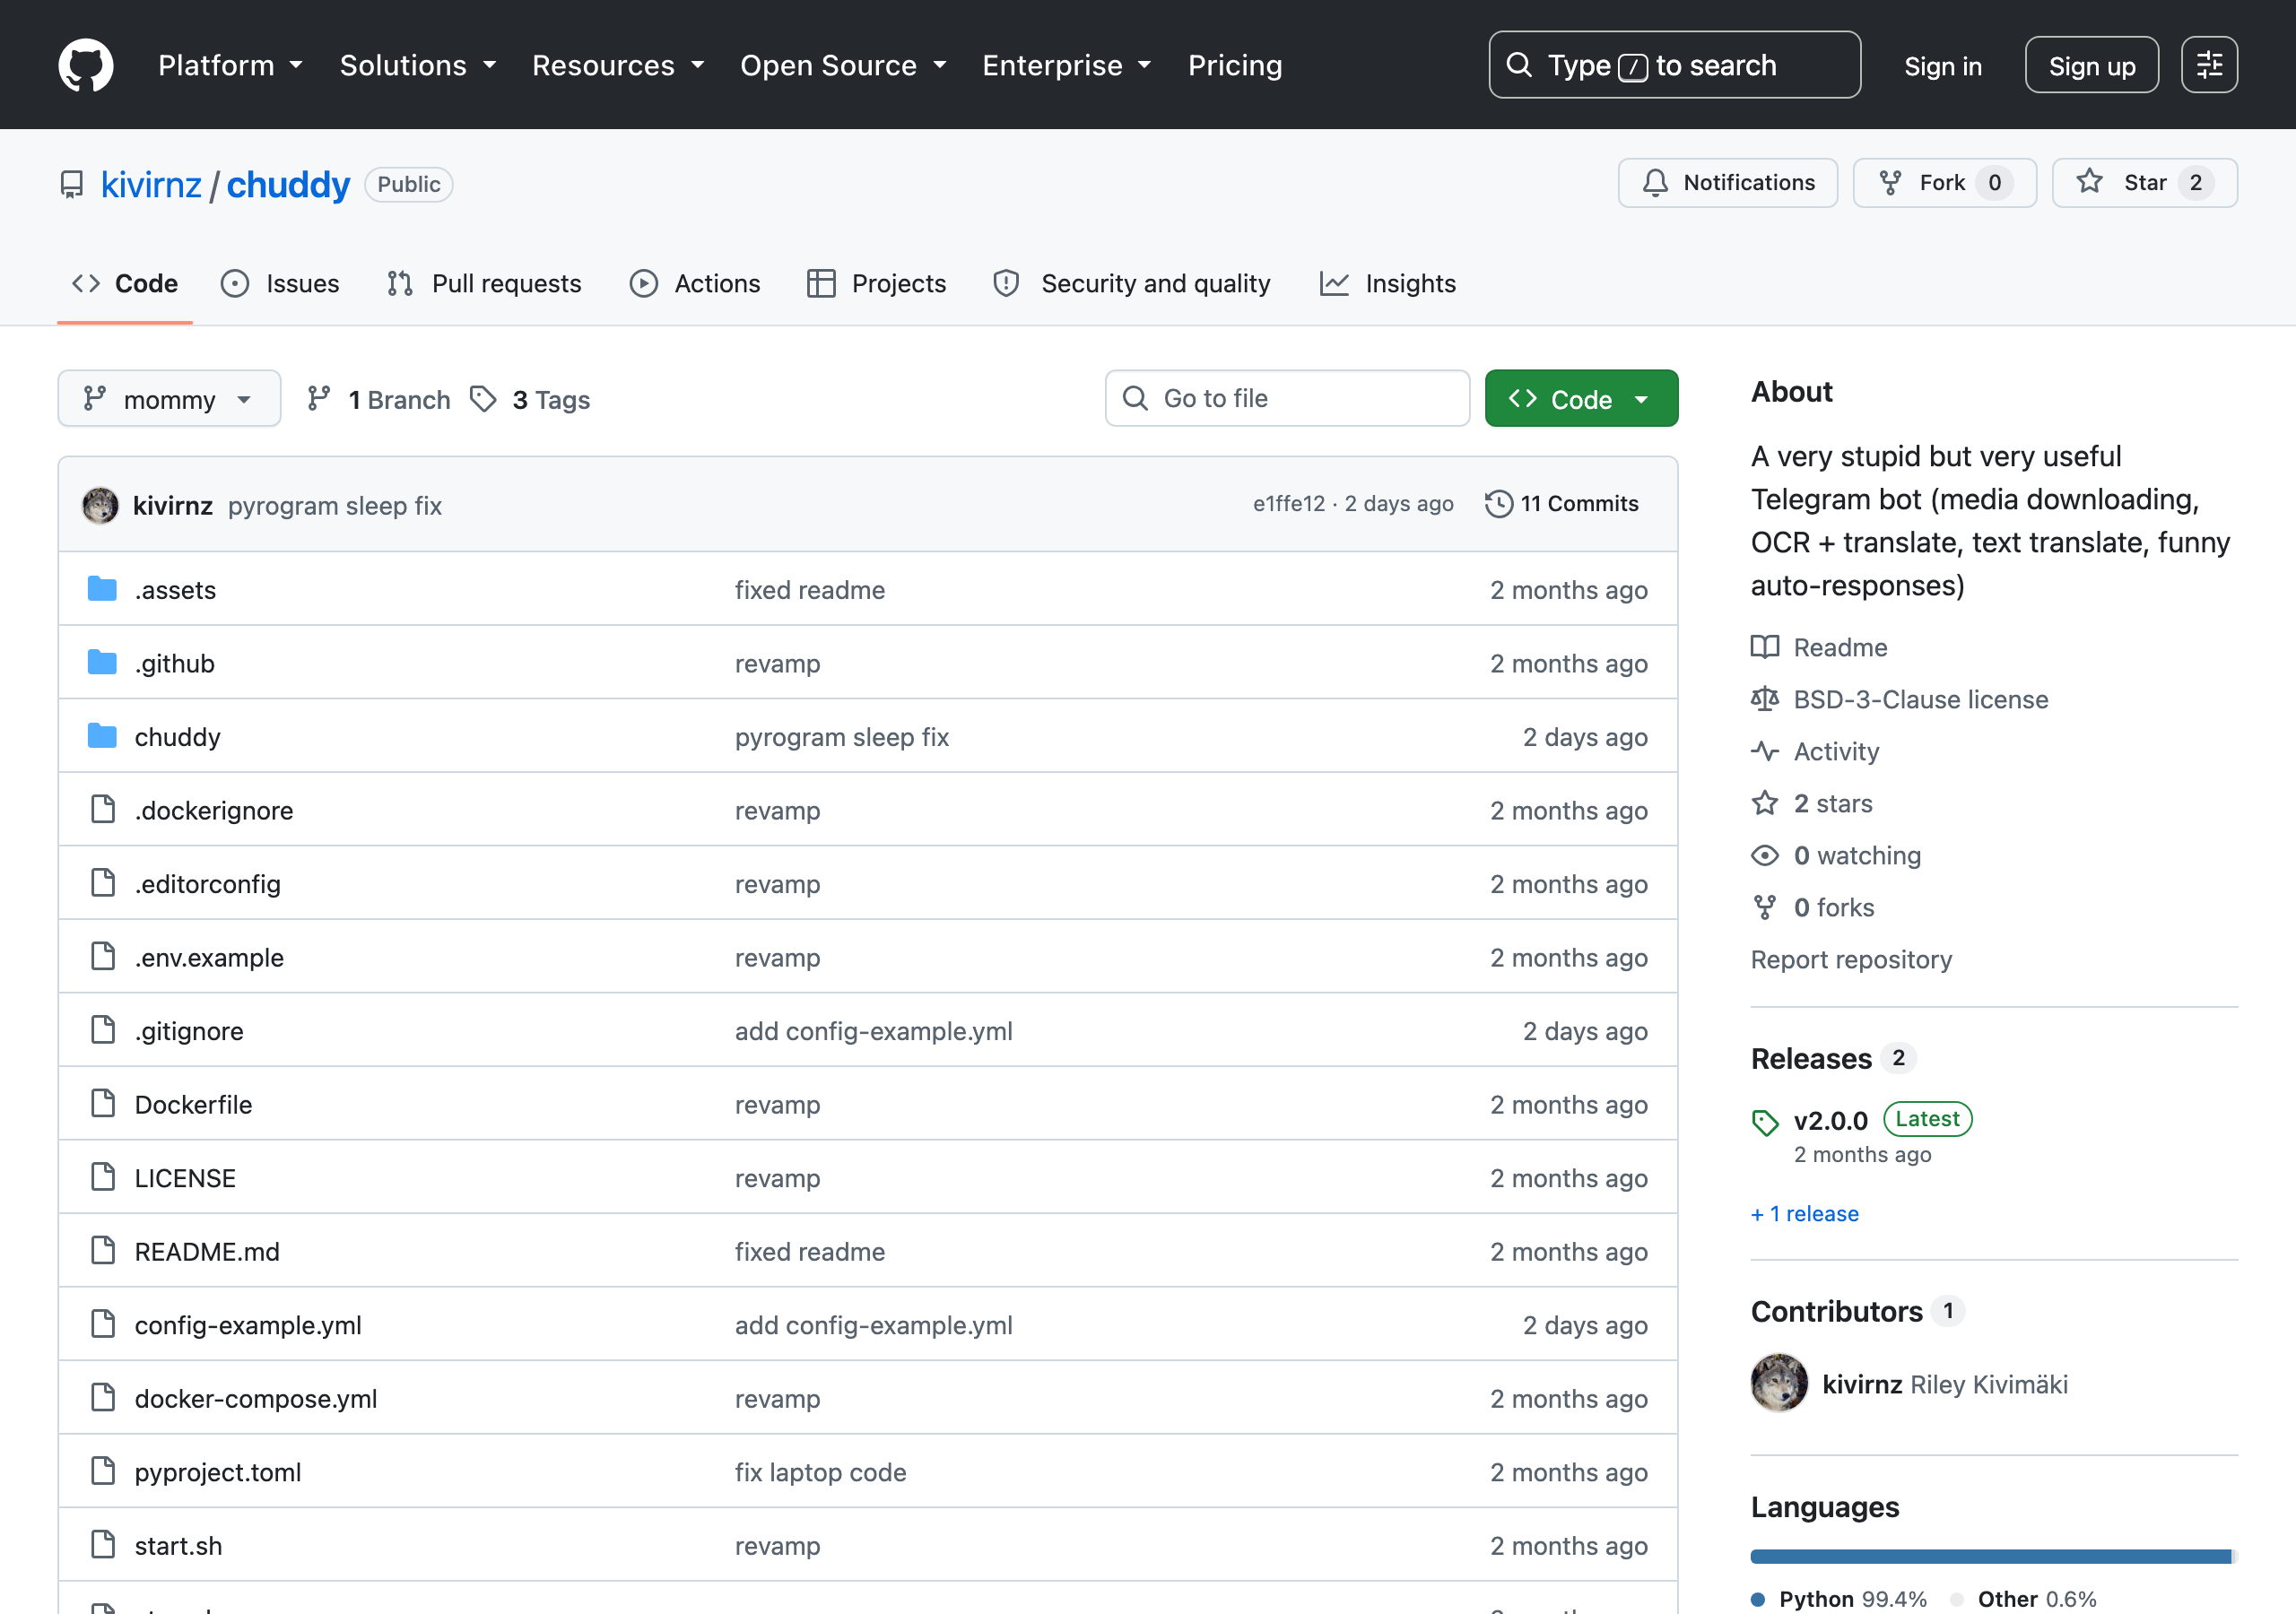Click the Python language bar segment
This screenshot has height=1614, width=2296.
pos(1990,1555)
